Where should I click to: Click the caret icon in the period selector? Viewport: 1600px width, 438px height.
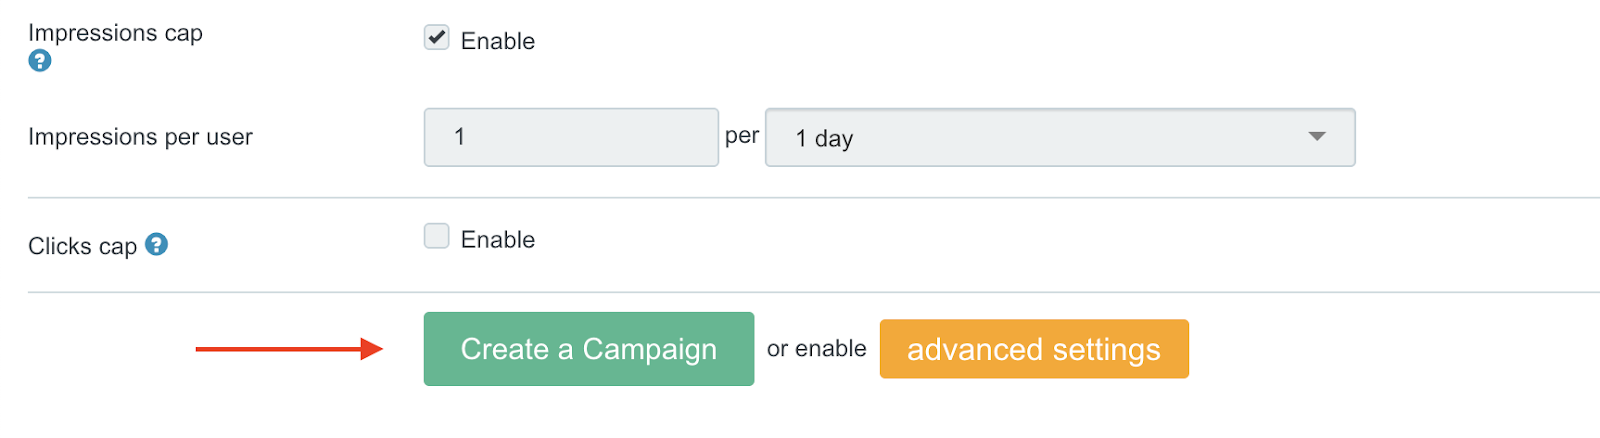click(x=1317, y=137)
